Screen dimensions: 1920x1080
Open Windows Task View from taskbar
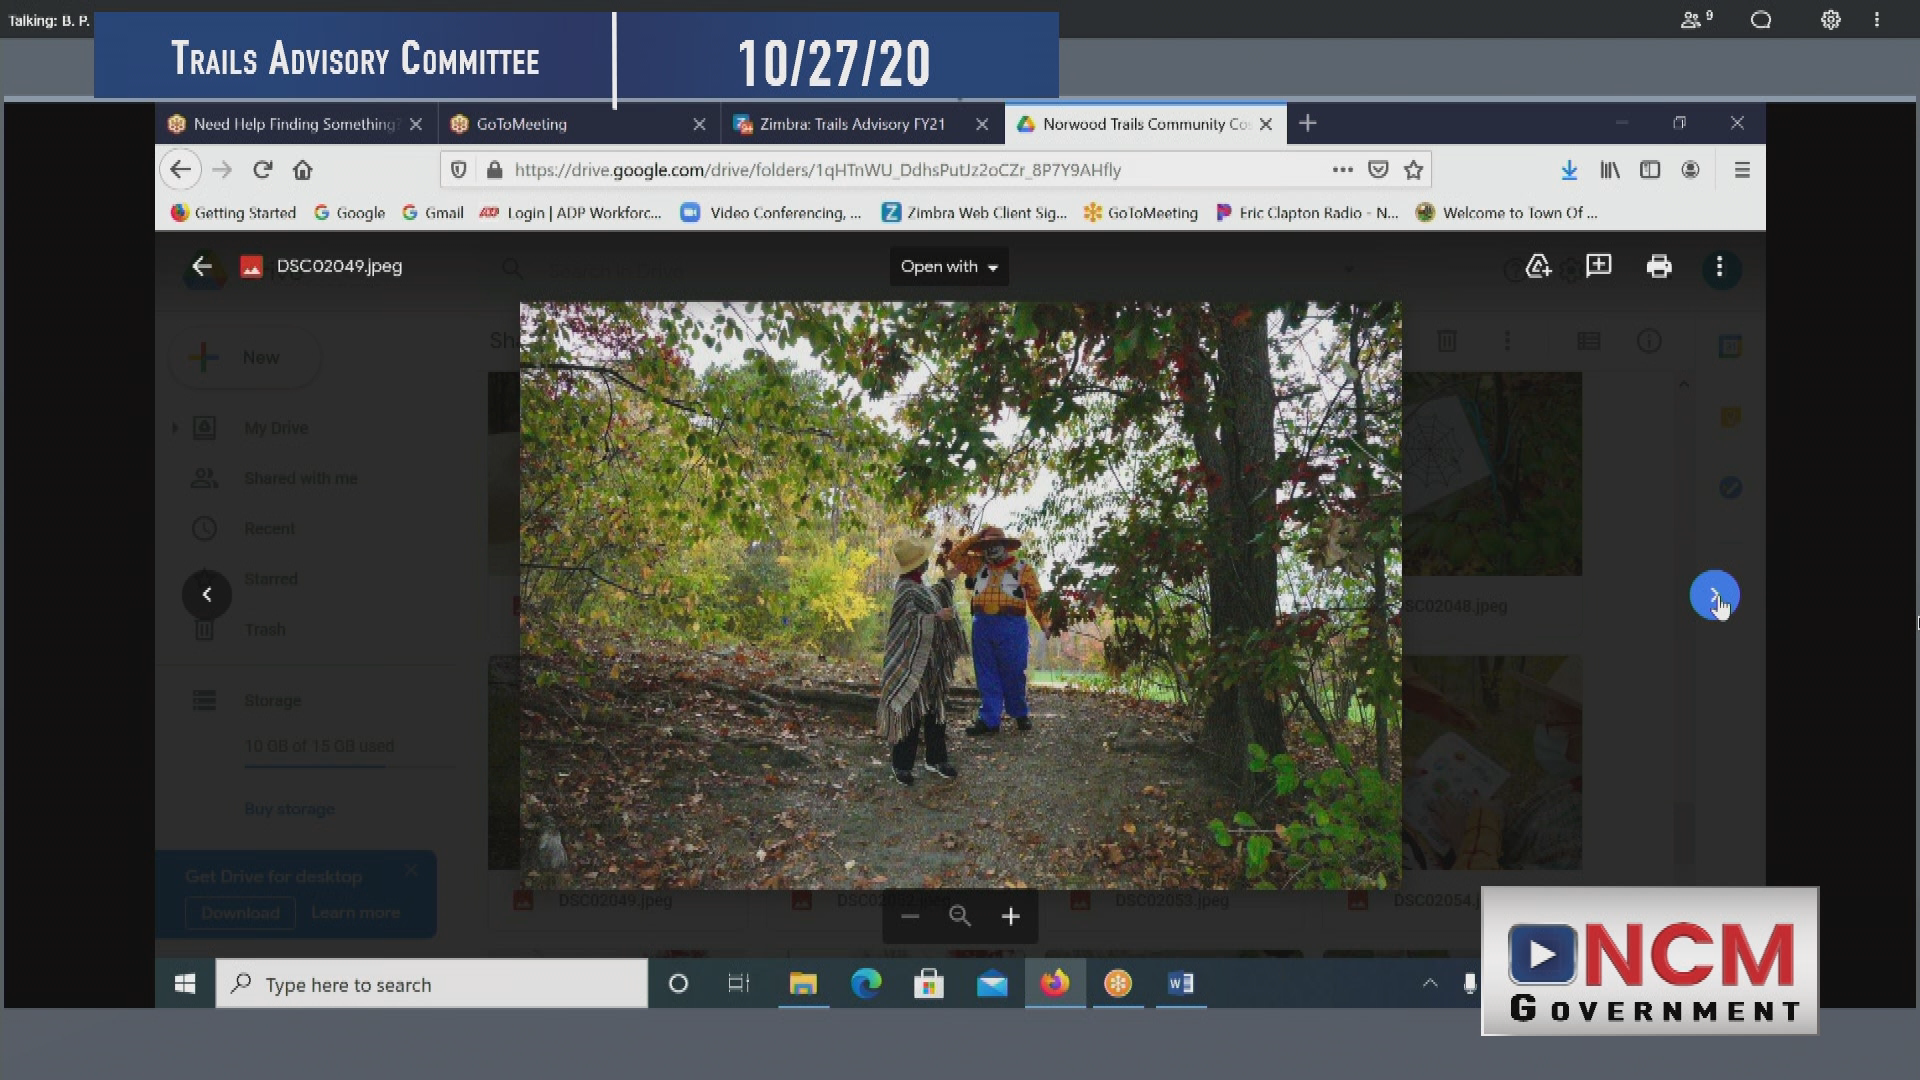[738, 984]
